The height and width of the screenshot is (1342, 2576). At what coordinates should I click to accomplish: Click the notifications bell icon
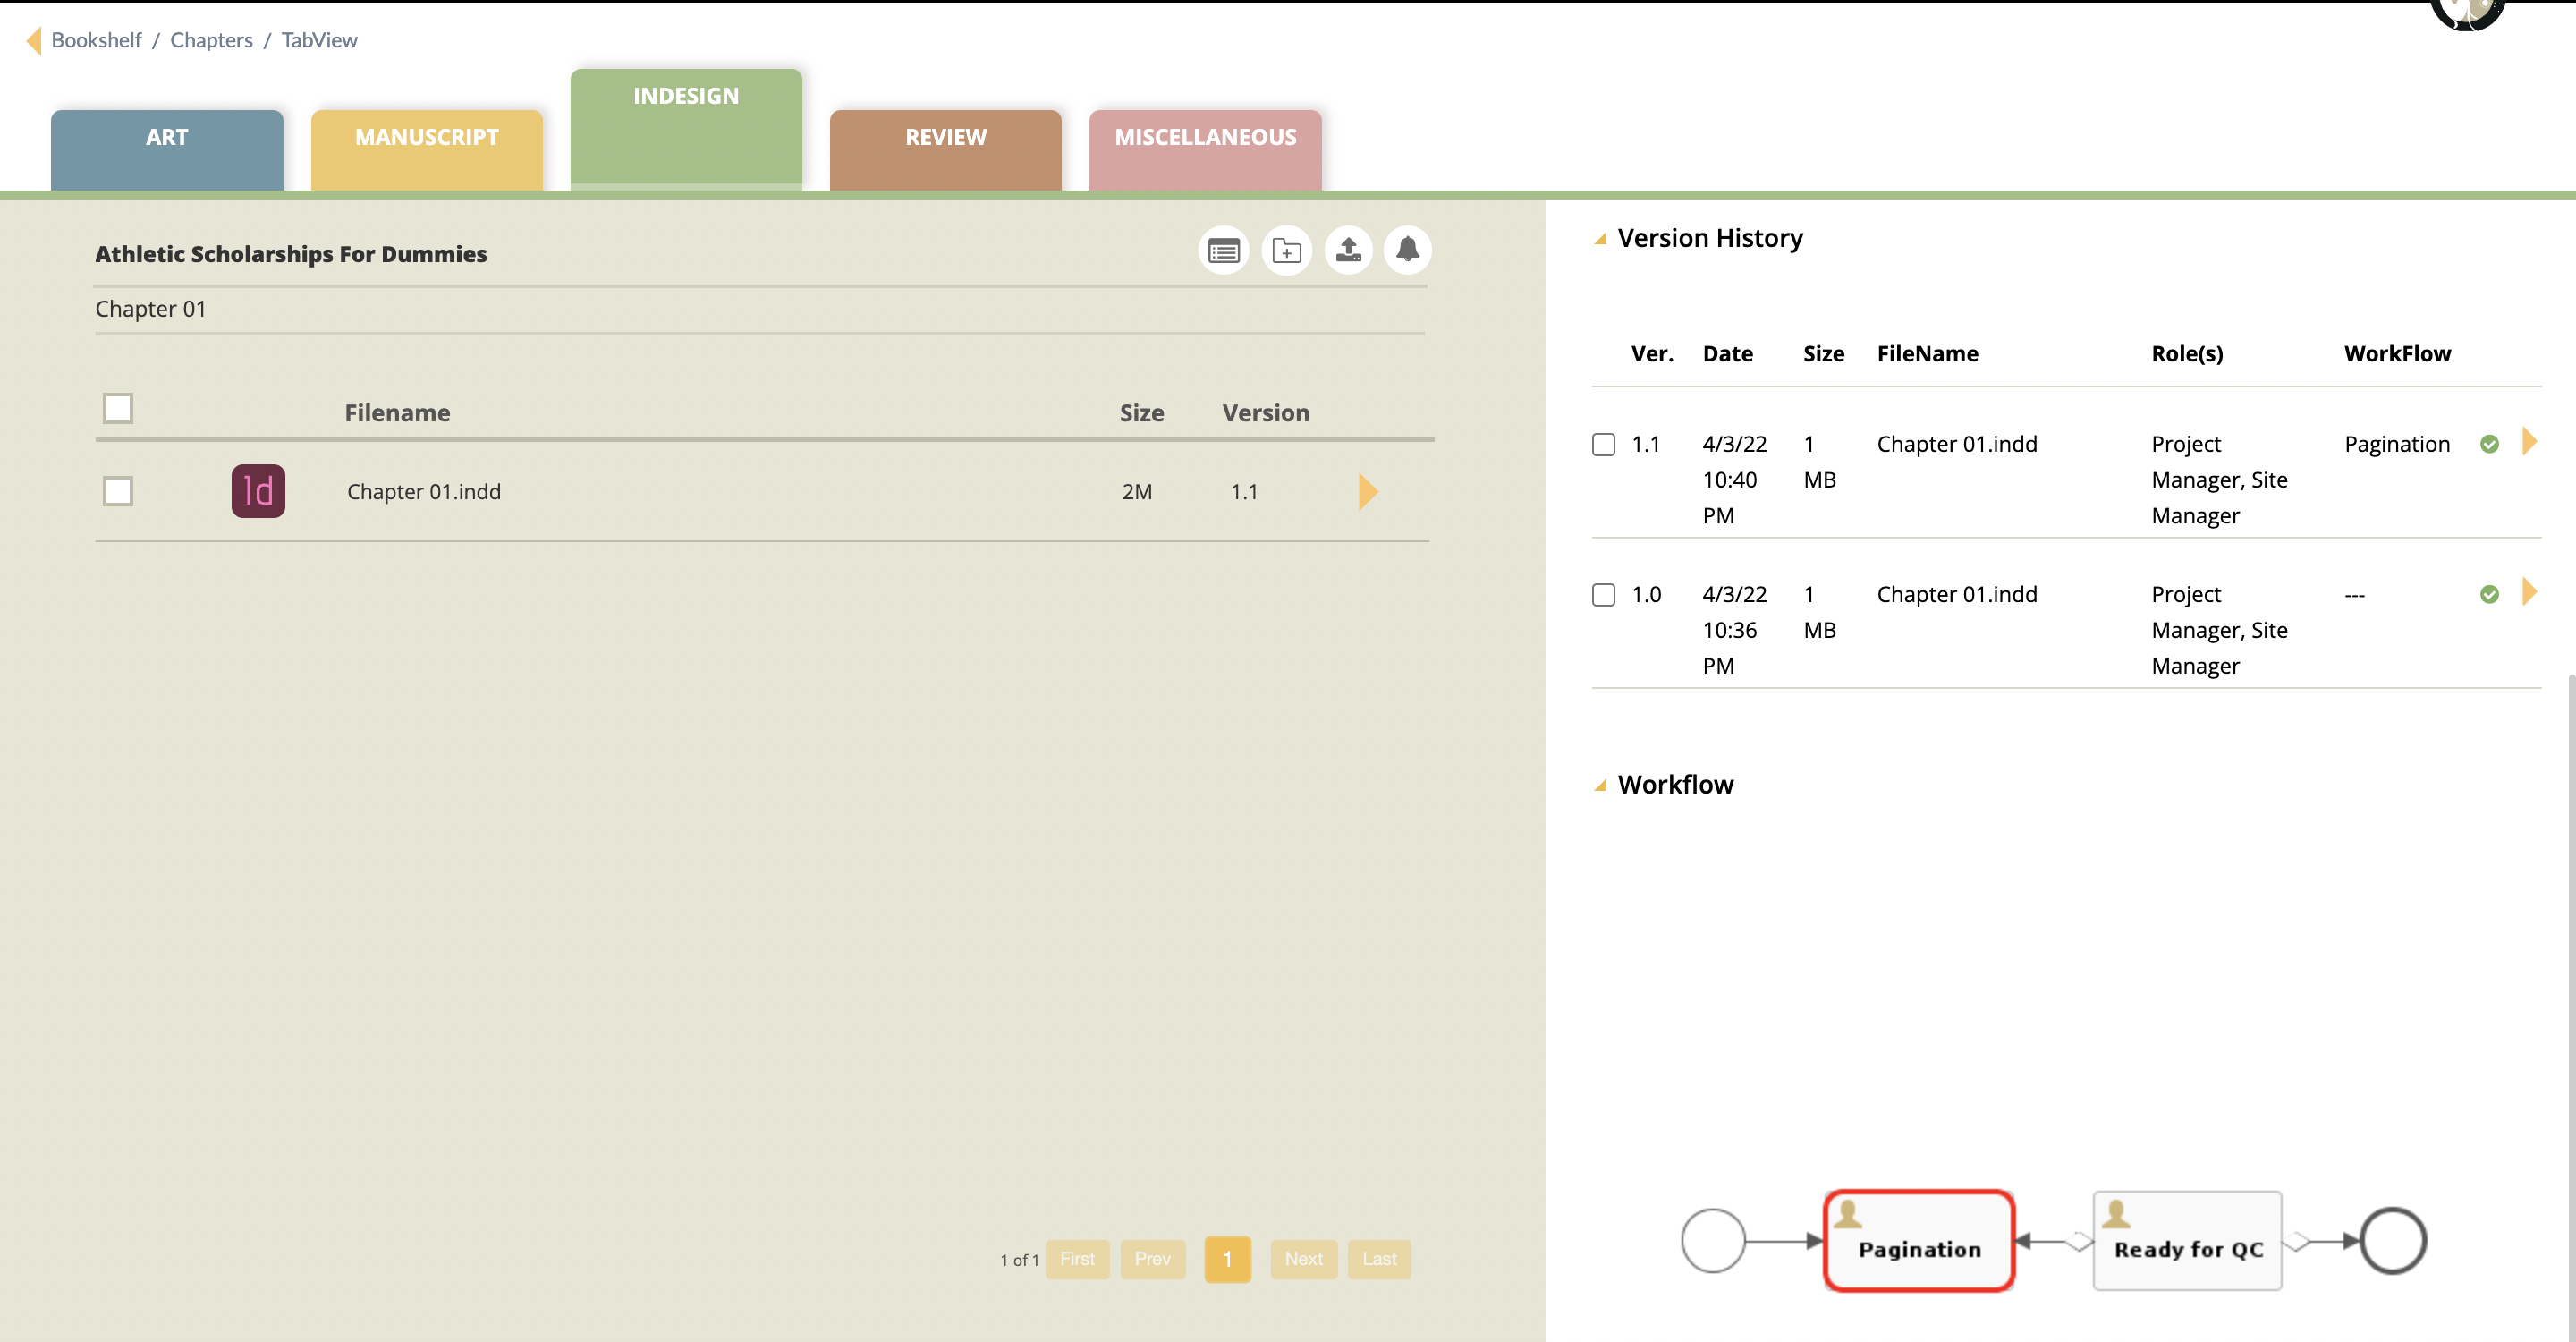click(x=1407, y=250)
